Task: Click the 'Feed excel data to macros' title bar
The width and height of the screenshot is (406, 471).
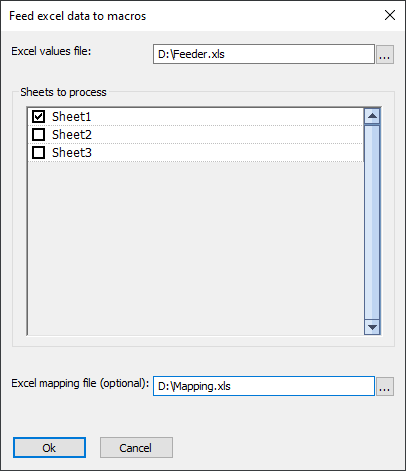Action: tap(78, 16)
